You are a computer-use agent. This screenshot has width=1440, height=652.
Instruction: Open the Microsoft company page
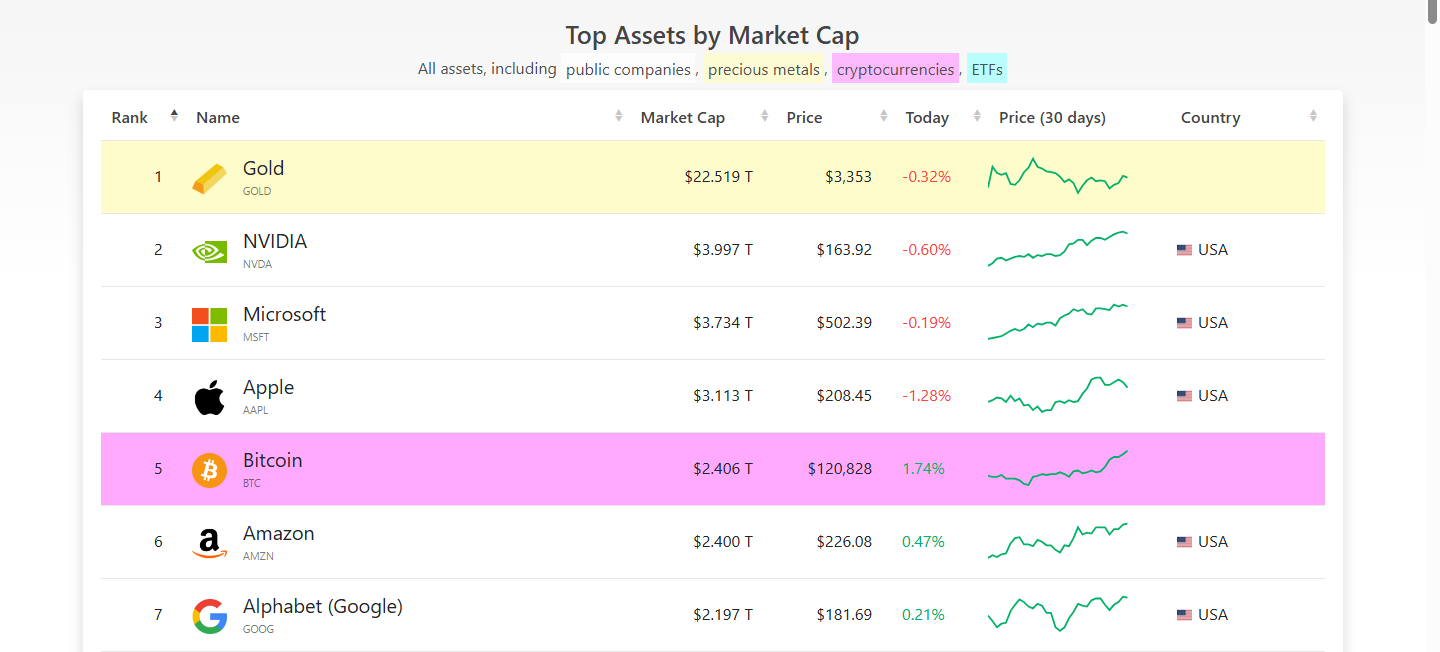click(x=285, y=314)
